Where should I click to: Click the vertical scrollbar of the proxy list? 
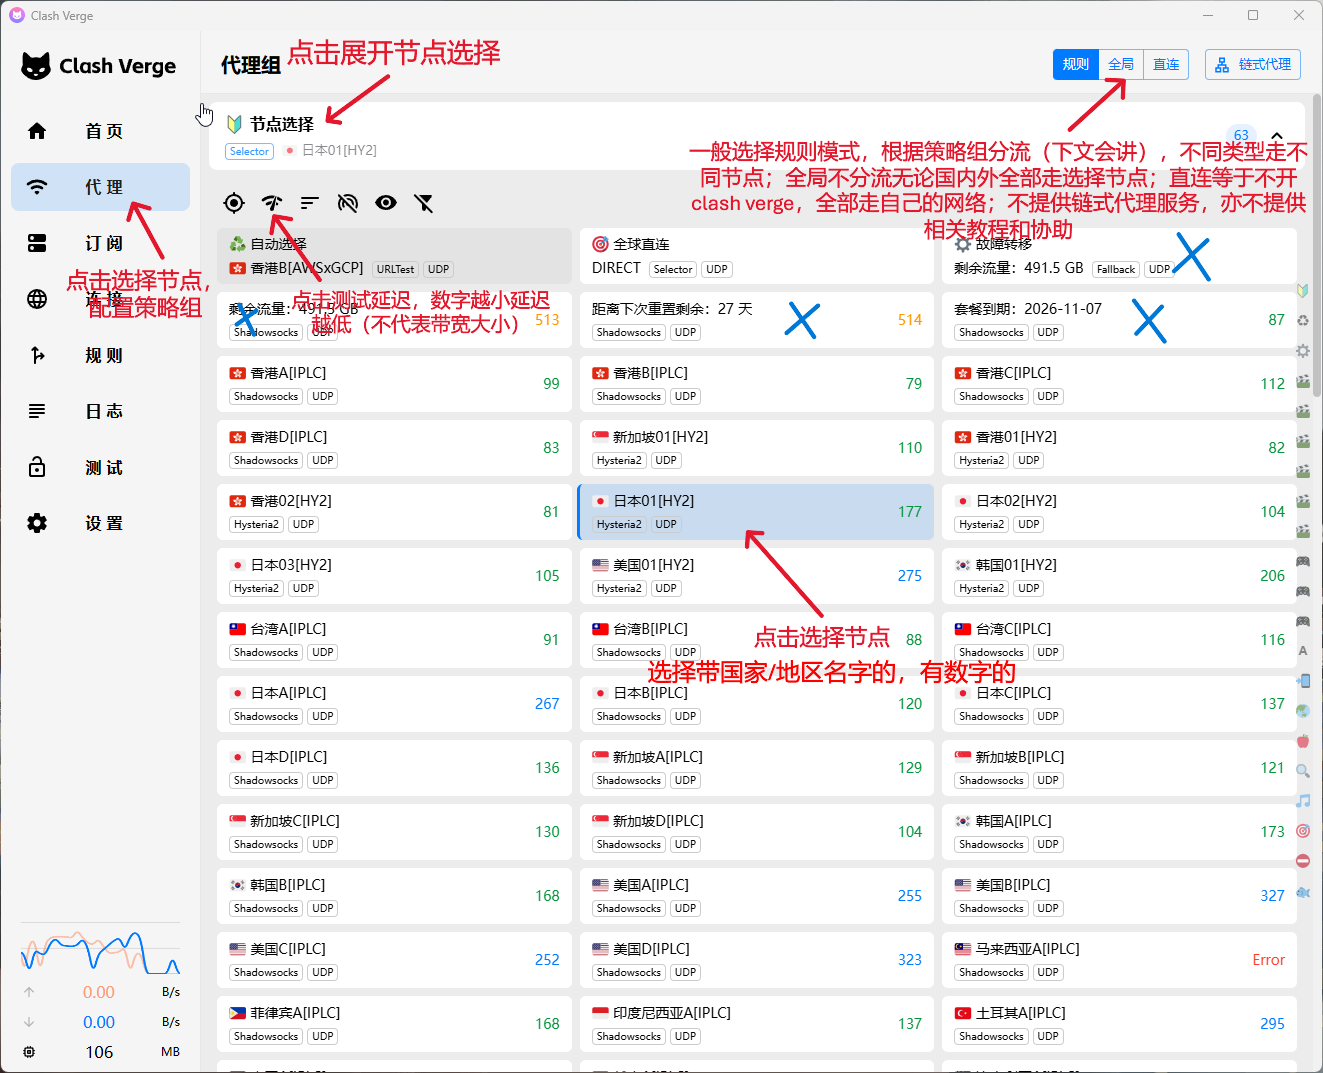pyautogui.click(x=1316, y=246)
